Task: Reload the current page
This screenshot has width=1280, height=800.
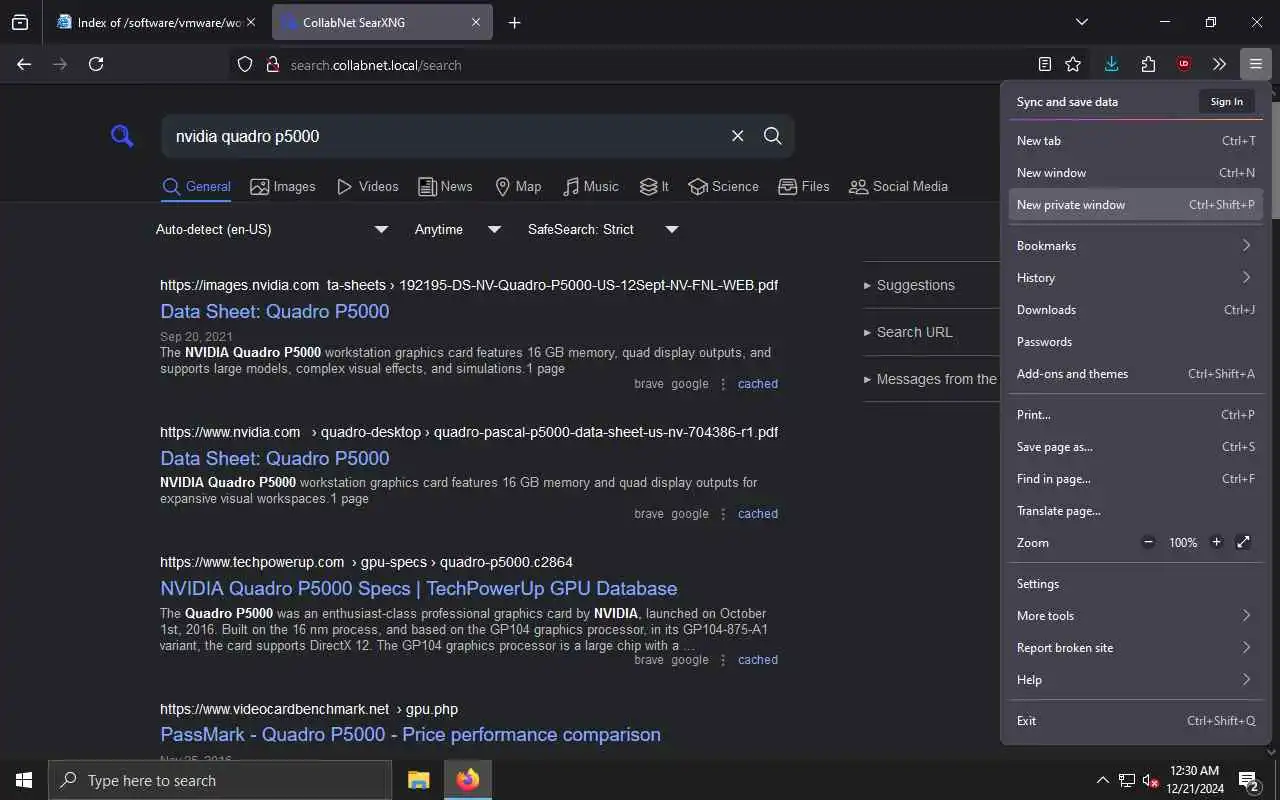Action: [x=96, y=64]
